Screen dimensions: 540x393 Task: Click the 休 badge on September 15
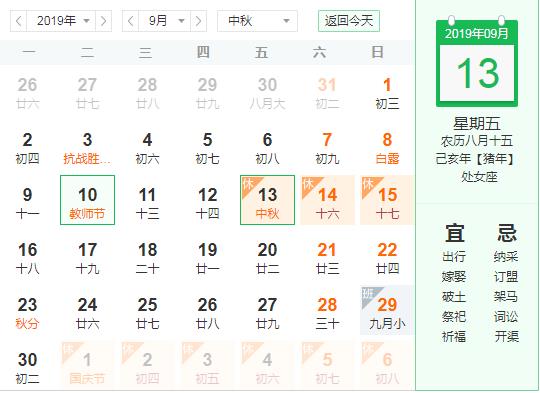point(367,184)
